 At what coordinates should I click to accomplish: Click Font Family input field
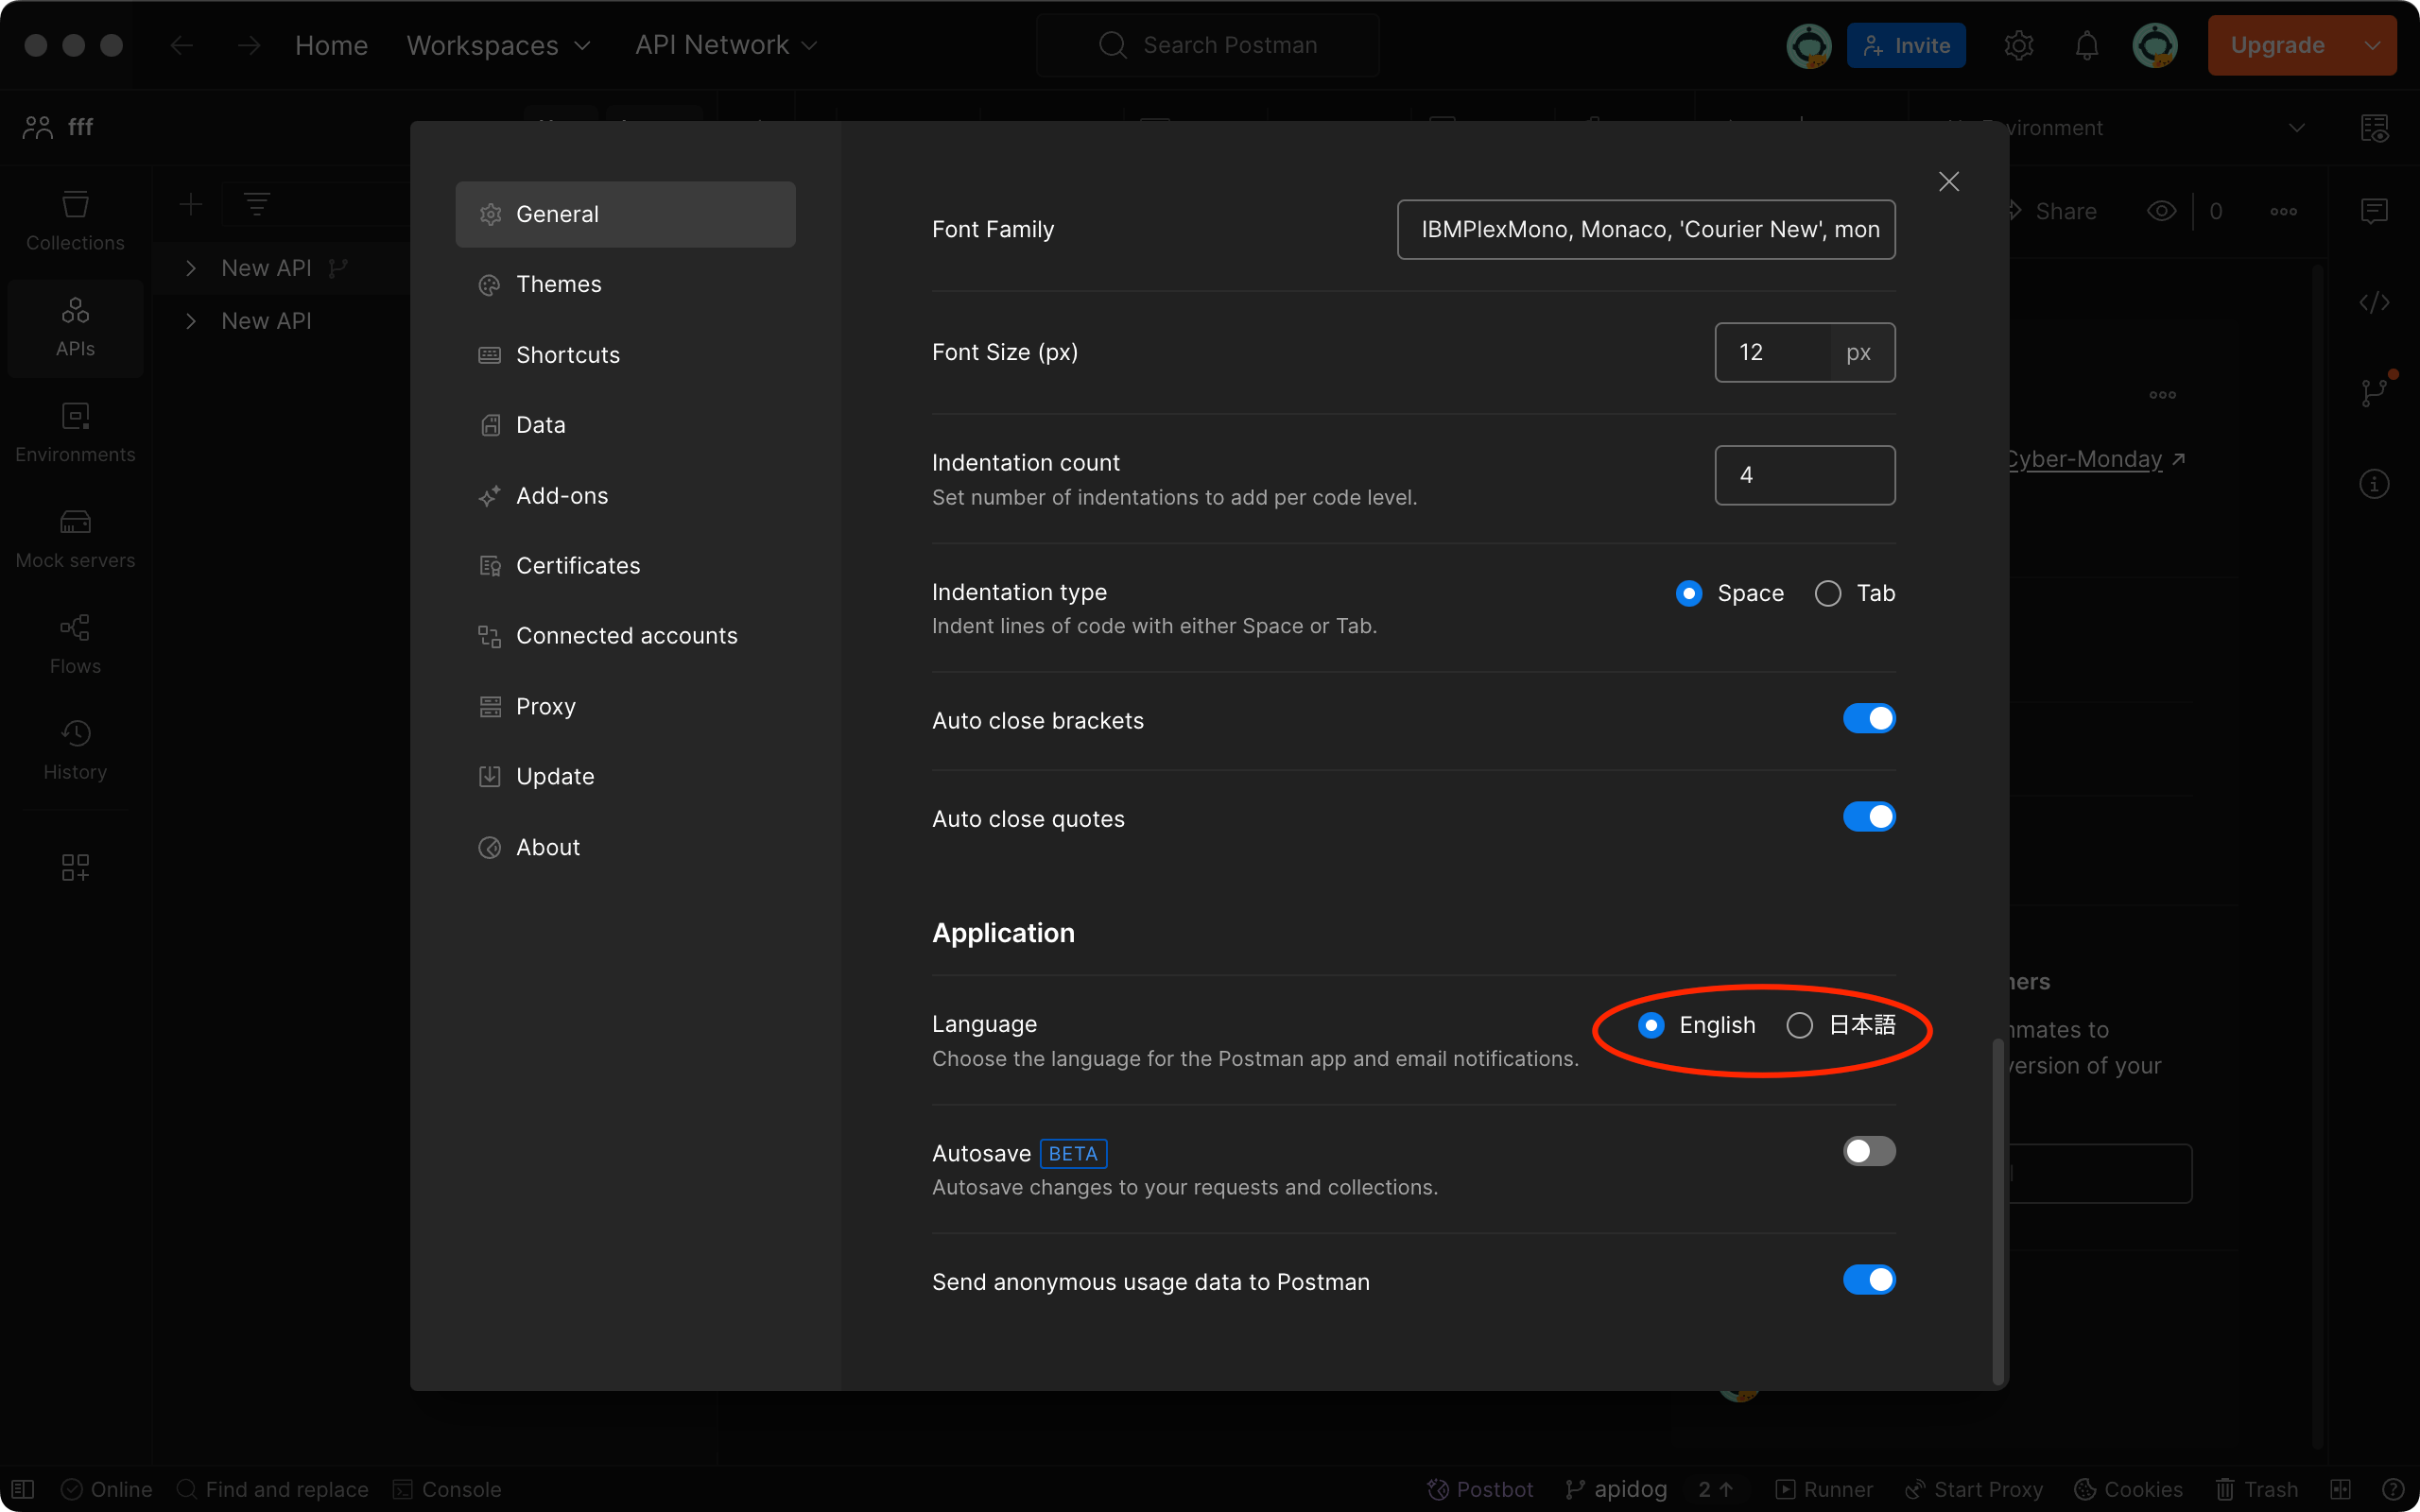[1645, 227]
